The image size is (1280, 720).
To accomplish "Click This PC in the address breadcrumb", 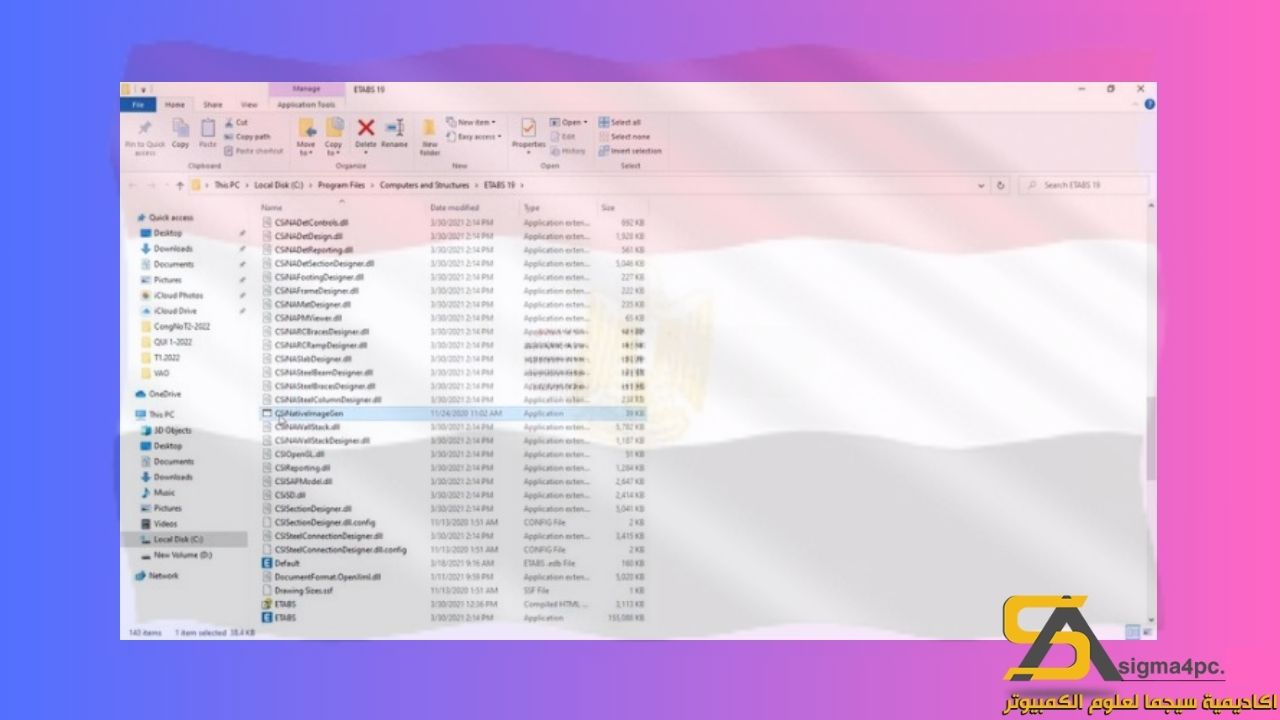I will pos(226,185).
